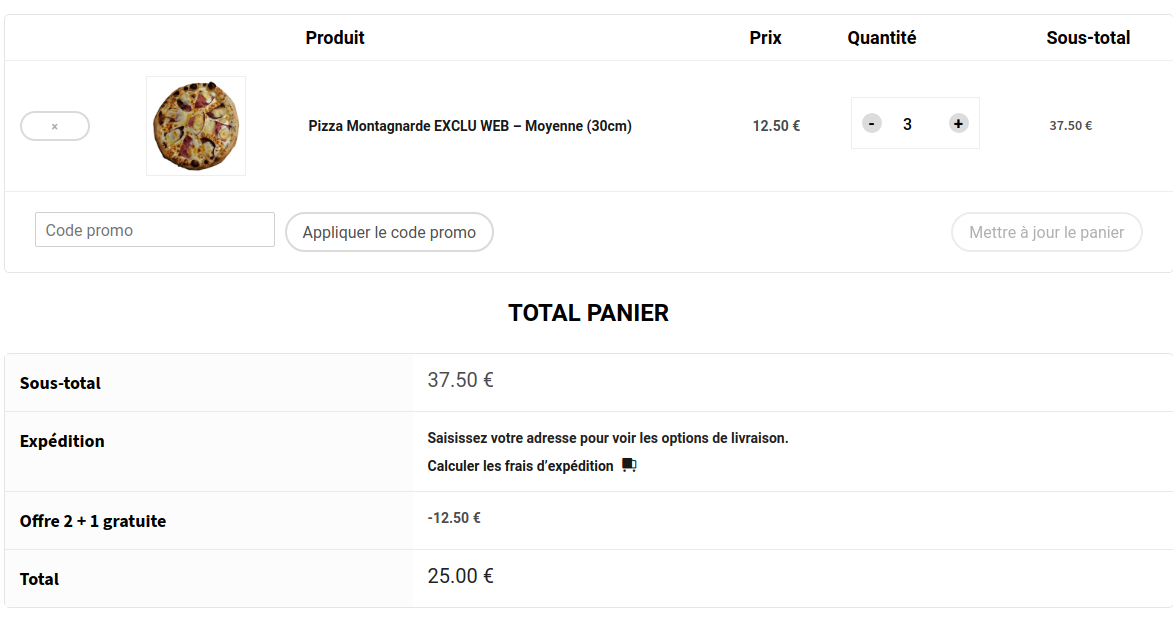This screenshot has height=623, width=1173.
Task: Click the Code promo input field
Action: point(154,229)
